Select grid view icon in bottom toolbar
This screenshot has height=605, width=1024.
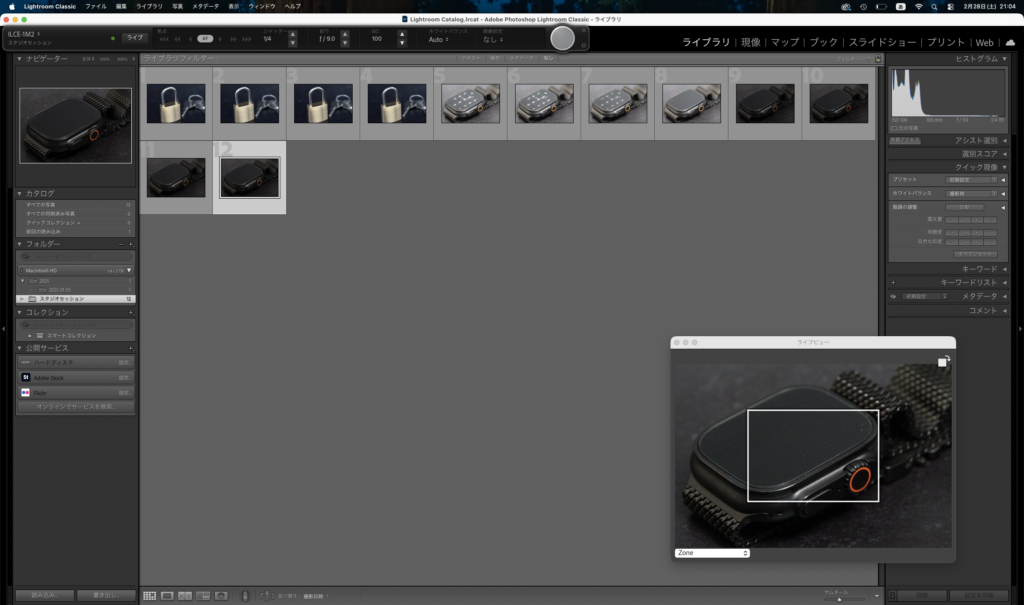pyautogui.click(x=149, y=596)
